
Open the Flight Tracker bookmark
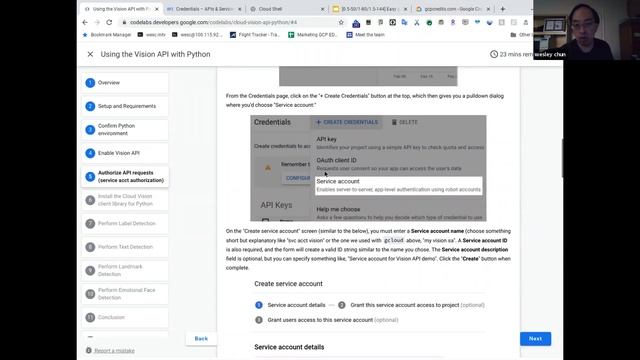coord(255,35)
